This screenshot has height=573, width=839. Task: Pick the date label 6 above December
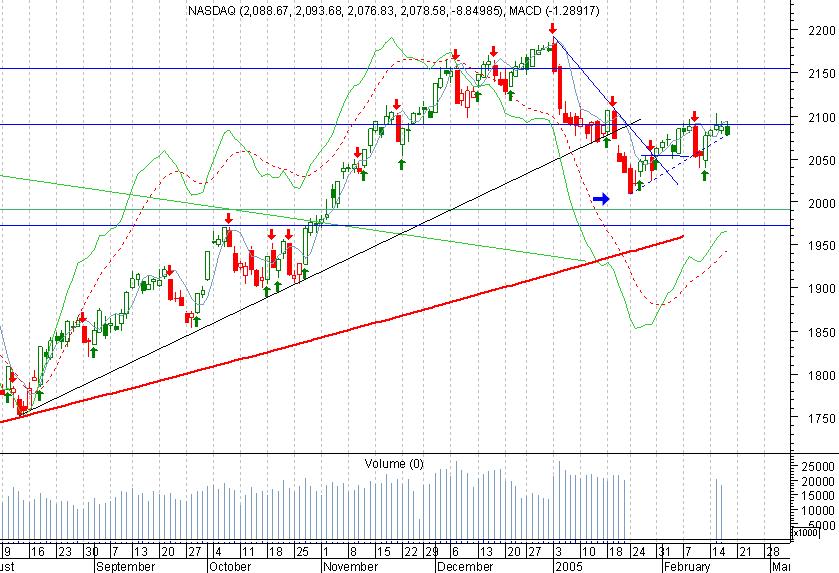pyautogui.click(x=455, y=552)
